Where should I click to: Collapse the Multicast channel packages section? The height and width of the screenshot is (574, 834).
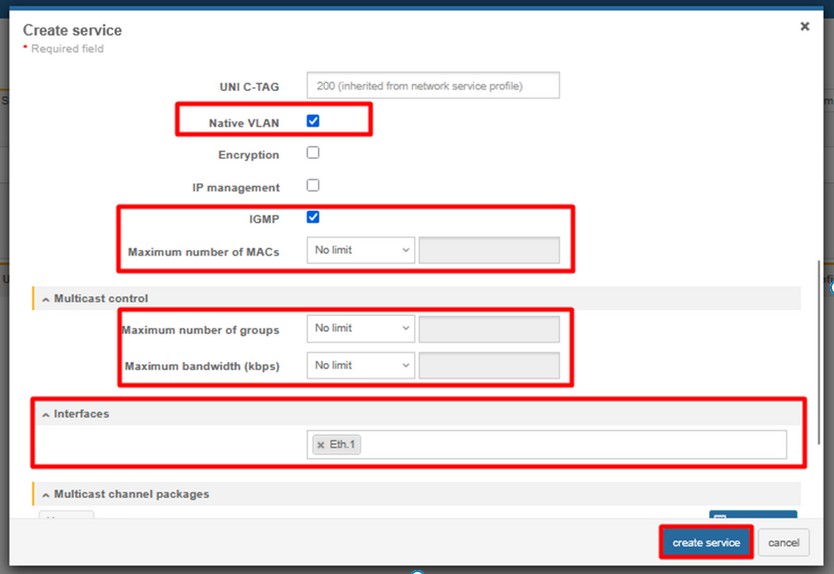click(x=46, y=494)
